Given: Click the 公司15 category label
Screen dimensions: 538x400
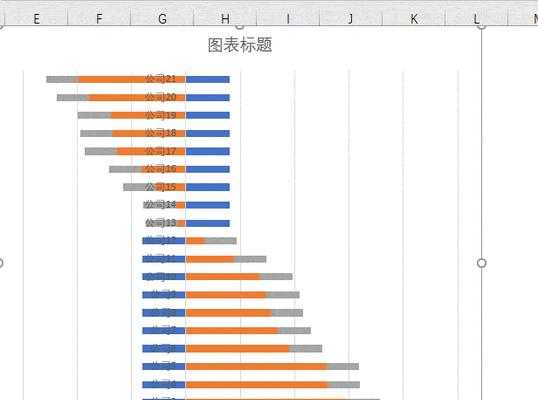Looking at the screenshot, I should point(160,187).
